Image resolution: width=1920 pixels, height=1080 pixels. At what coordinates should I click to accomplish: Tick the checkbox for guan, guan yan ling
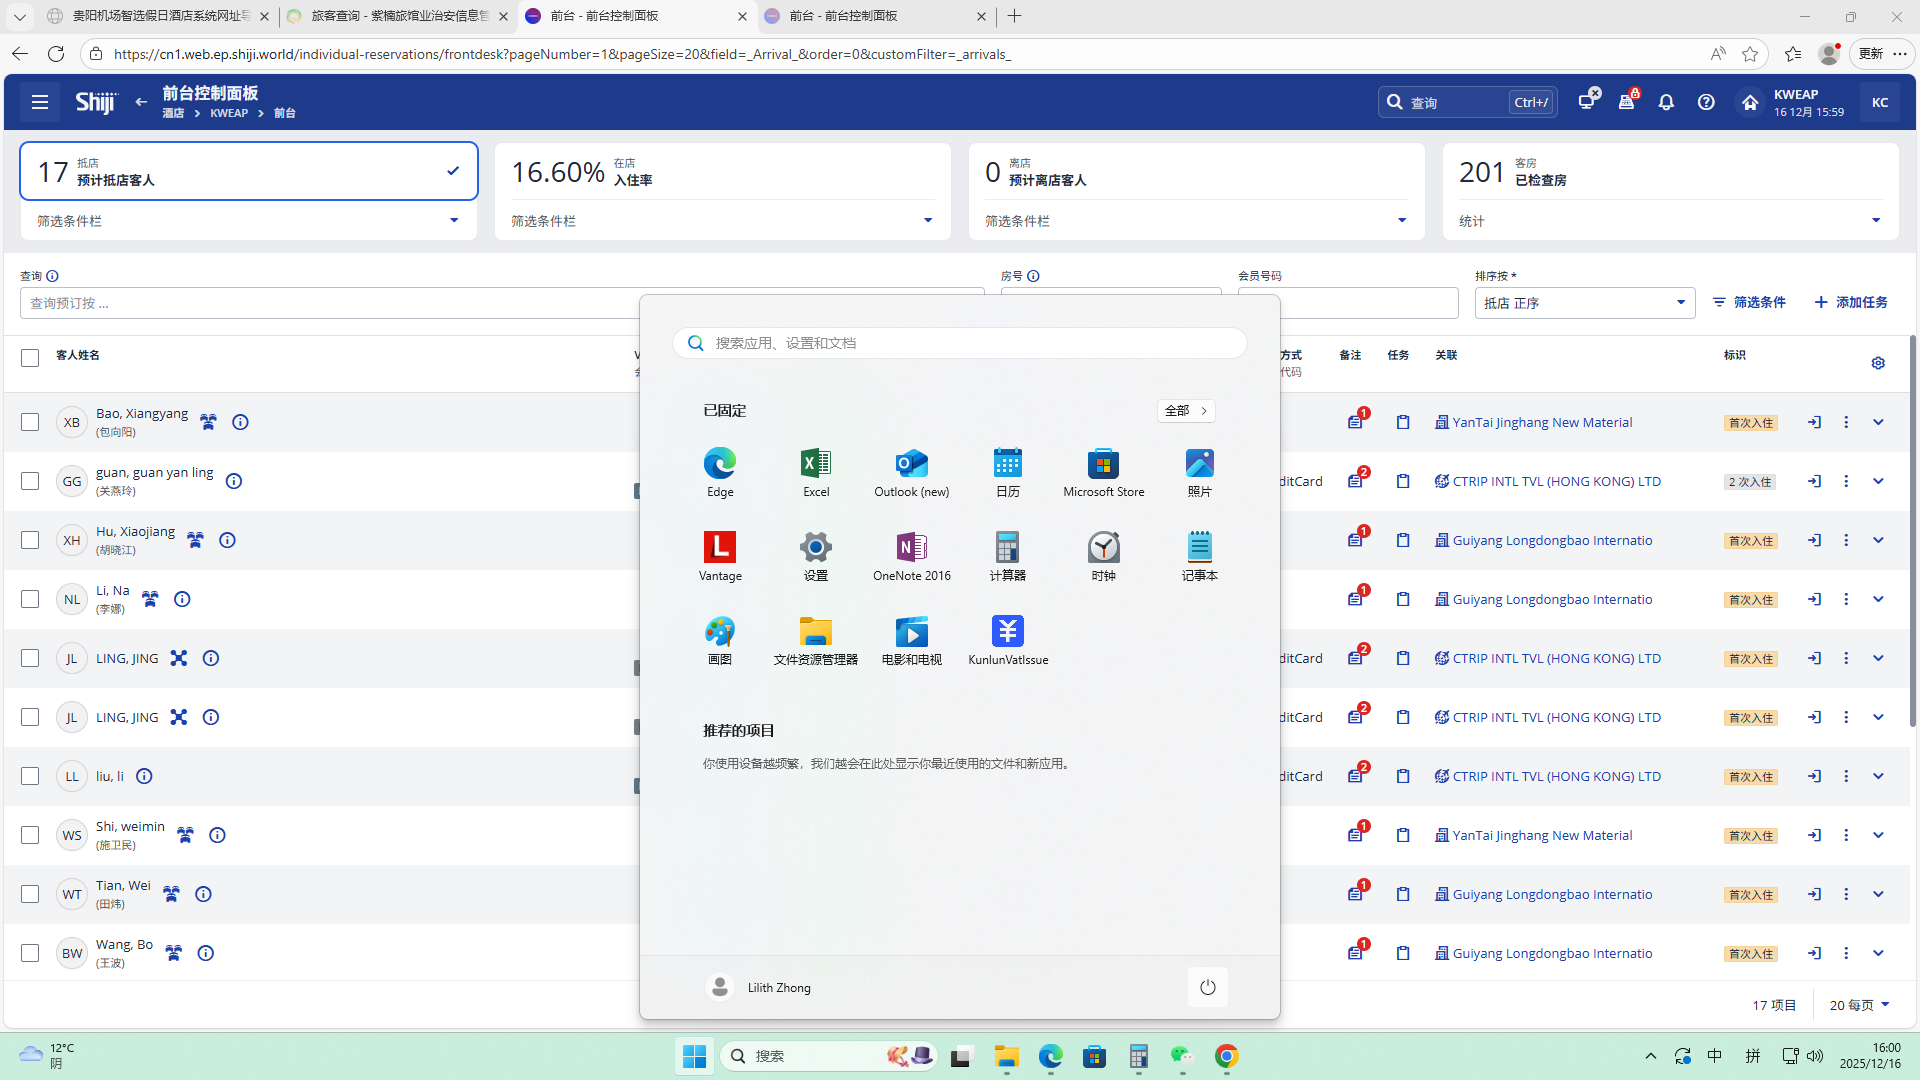coord(30,481)
